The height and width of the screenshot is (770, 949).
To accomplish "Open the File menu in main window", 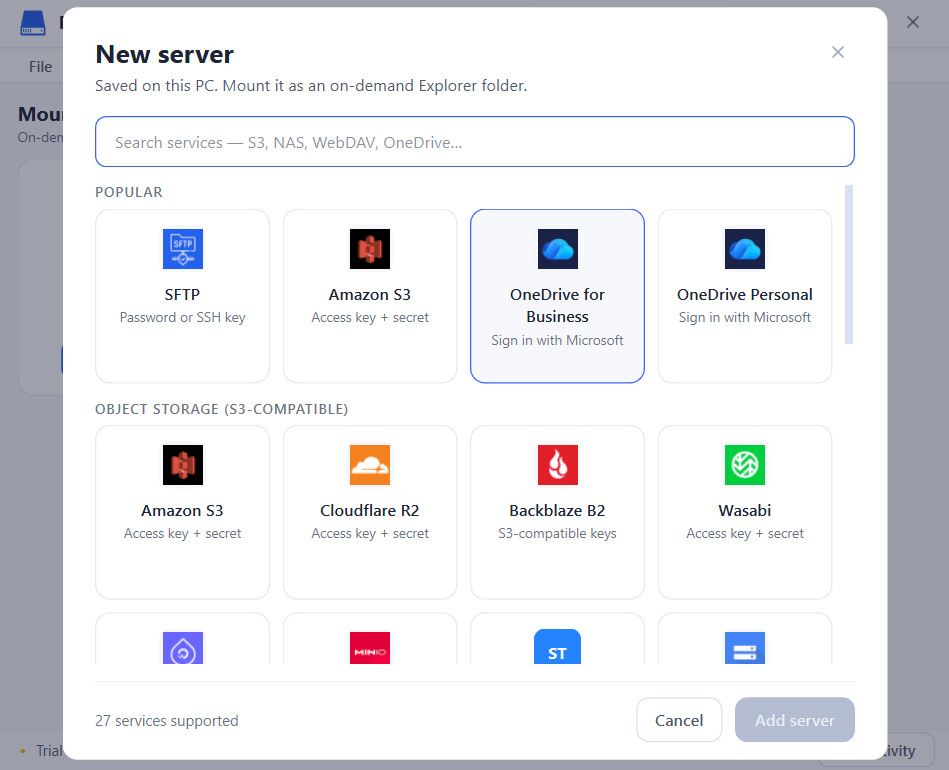I will [41, 67].
